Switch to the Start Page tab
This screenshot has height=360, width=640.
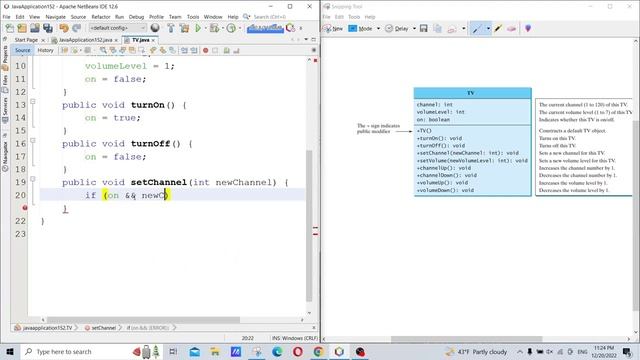click(26, 40)
